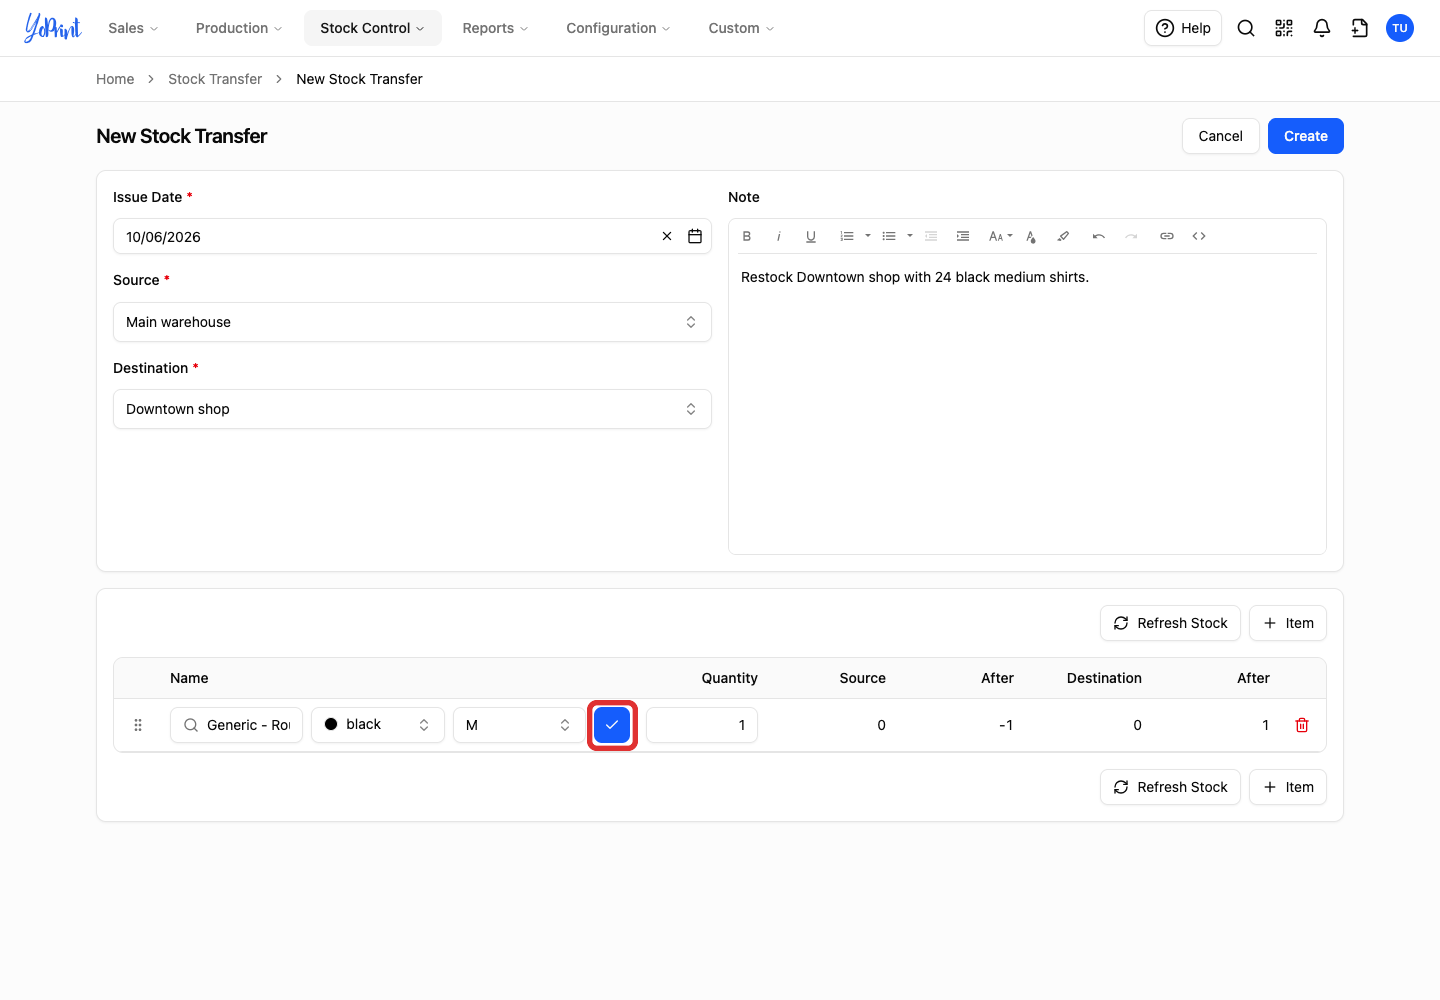Viewport: 1440px width, 1000px height.
Task: Open the Production menu
Action: coord(239,28)
